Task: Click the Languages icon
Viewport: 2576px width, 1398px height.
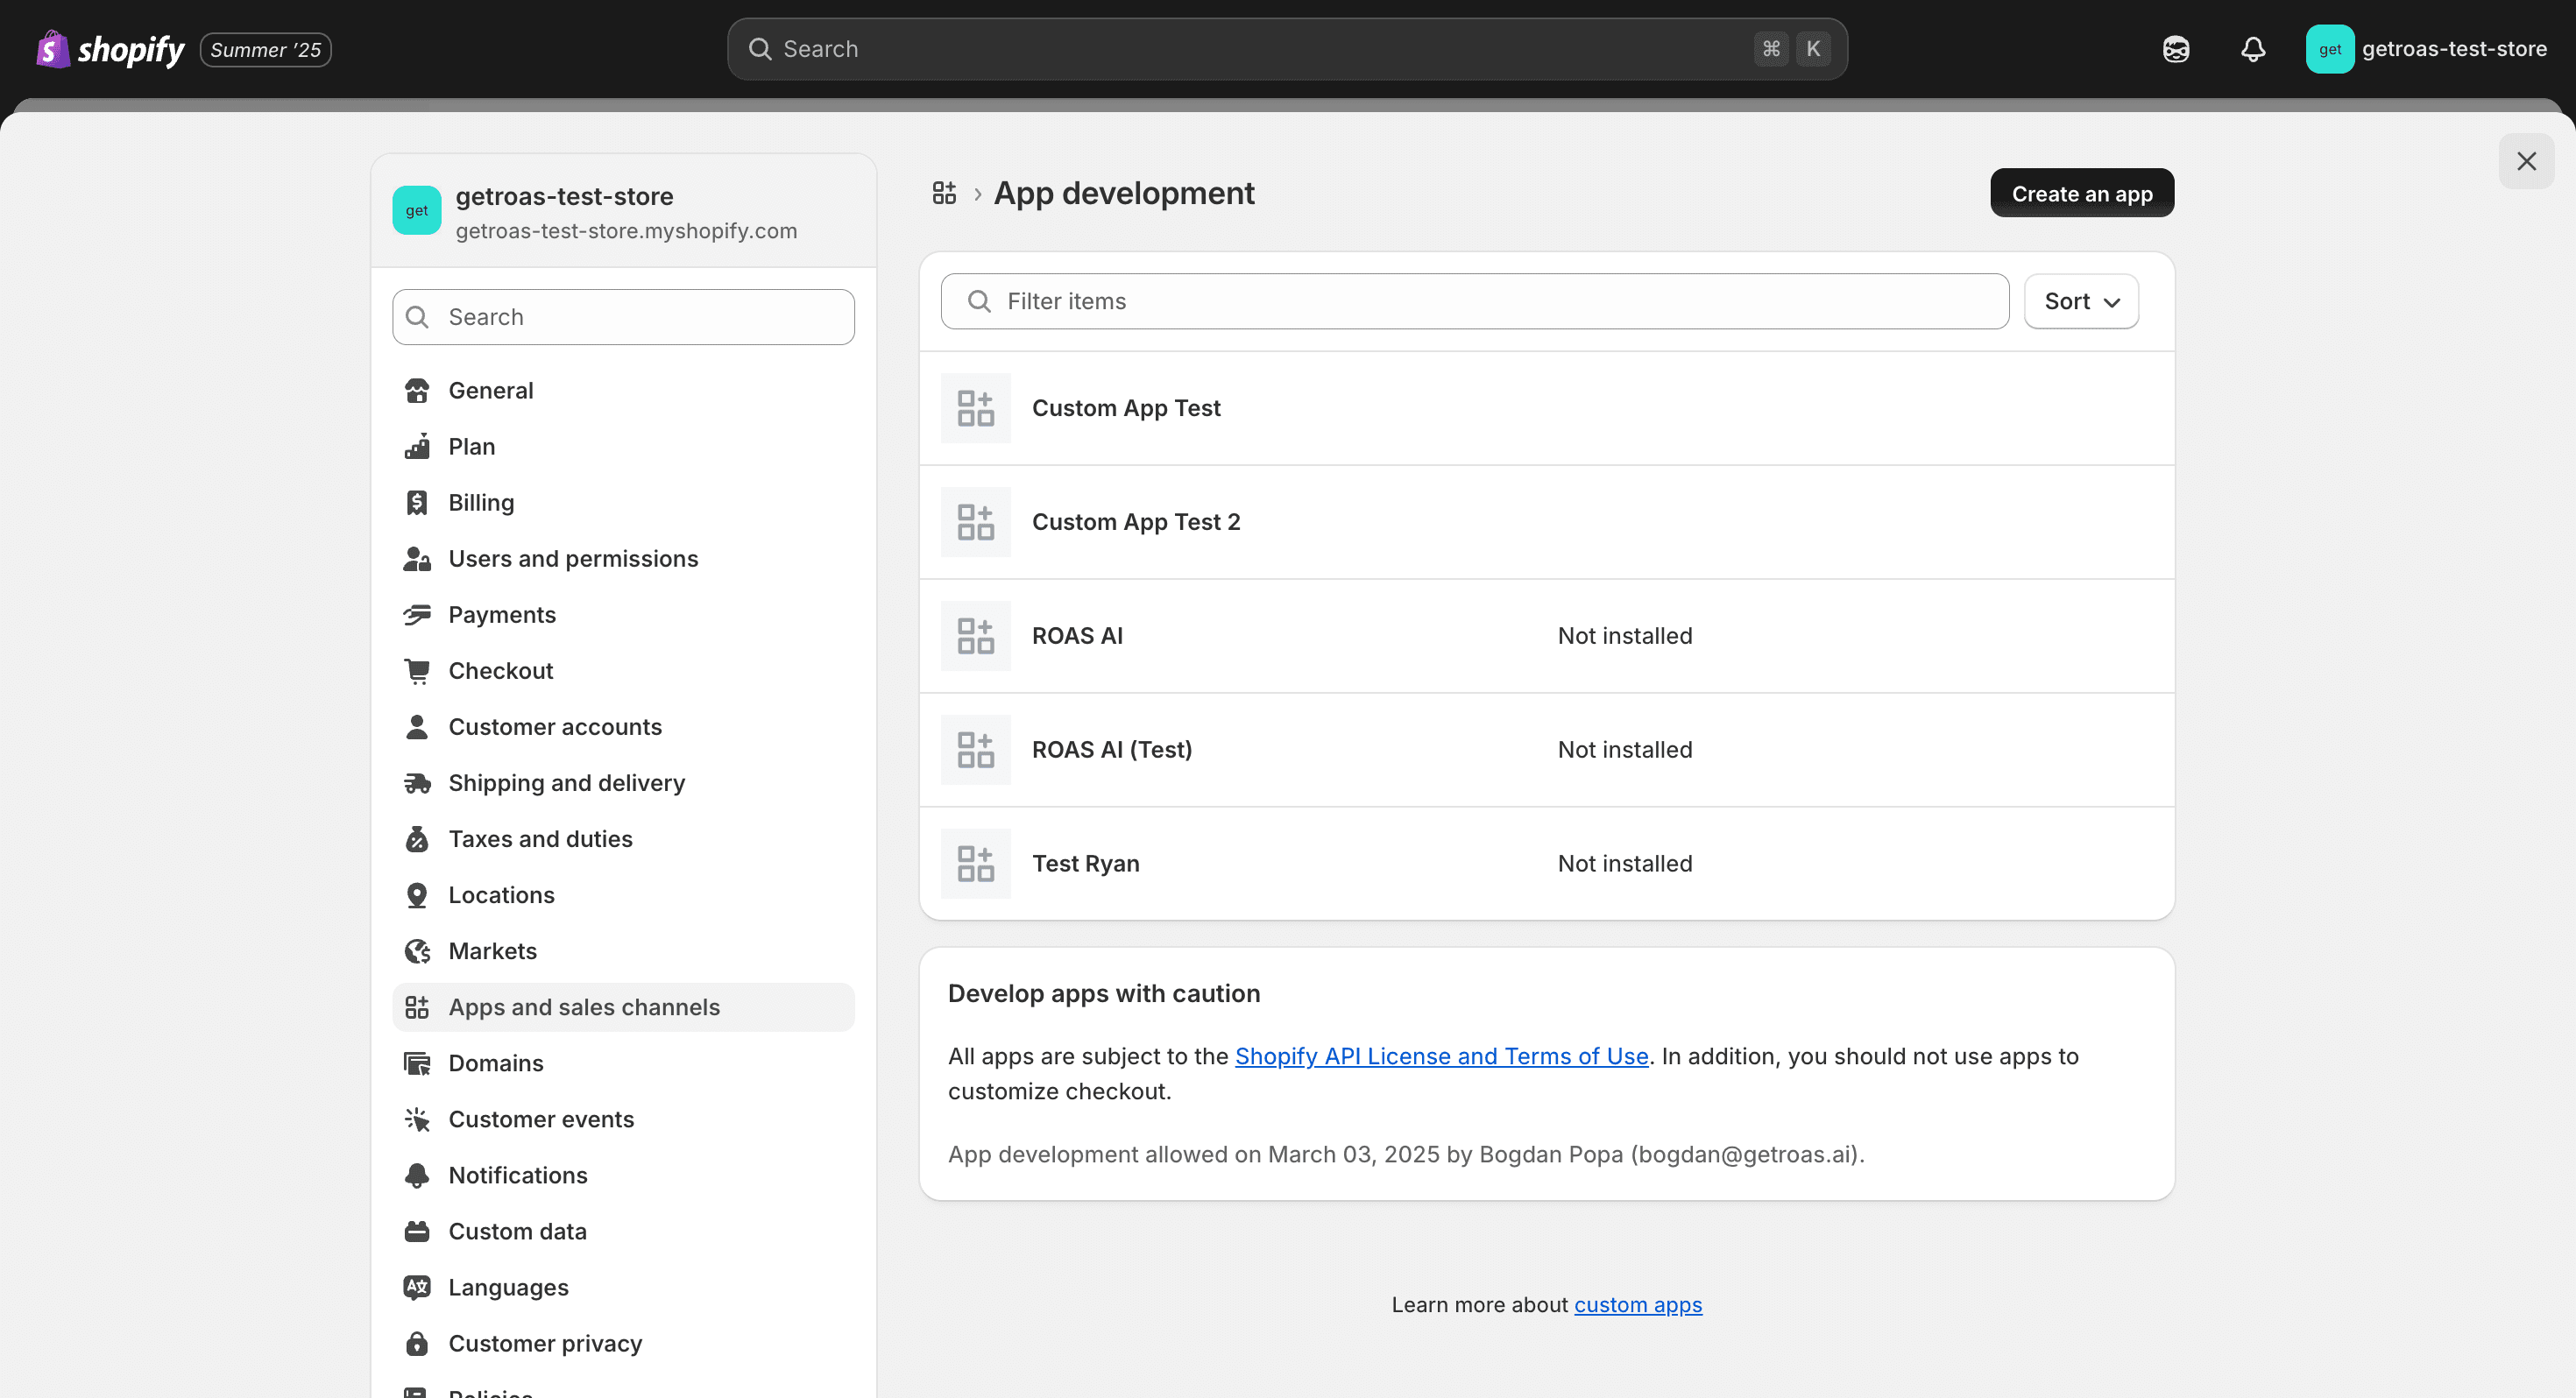Action: (x=417, y=1287)
